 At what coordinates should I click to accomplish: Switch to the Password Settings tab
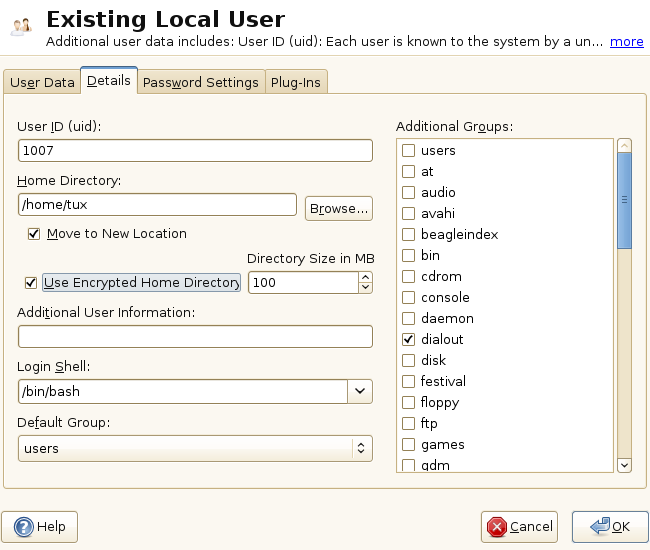(x=201, y=83)
